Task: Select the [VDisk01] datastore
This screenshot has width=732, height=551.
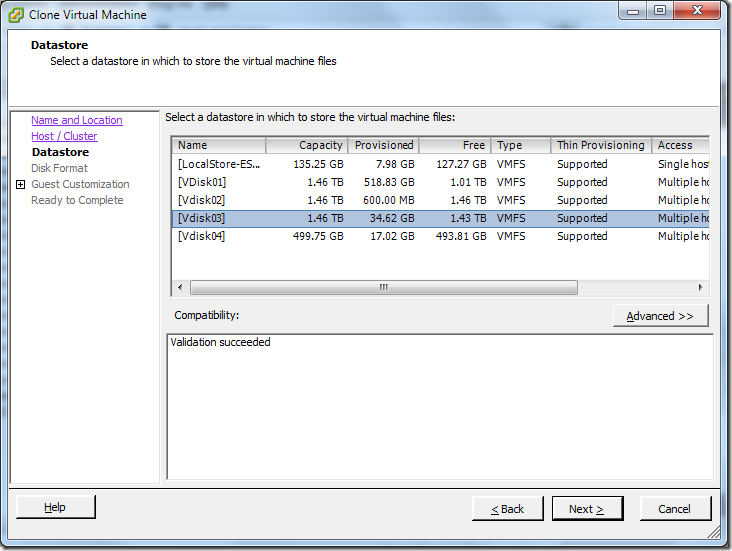Action: point(441,182)
